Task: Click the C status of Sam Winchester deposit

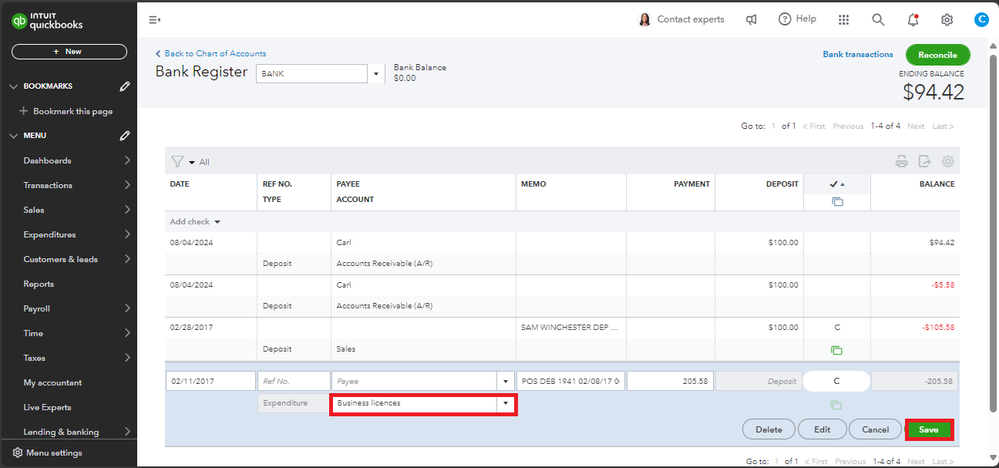Action: [837, 327]
